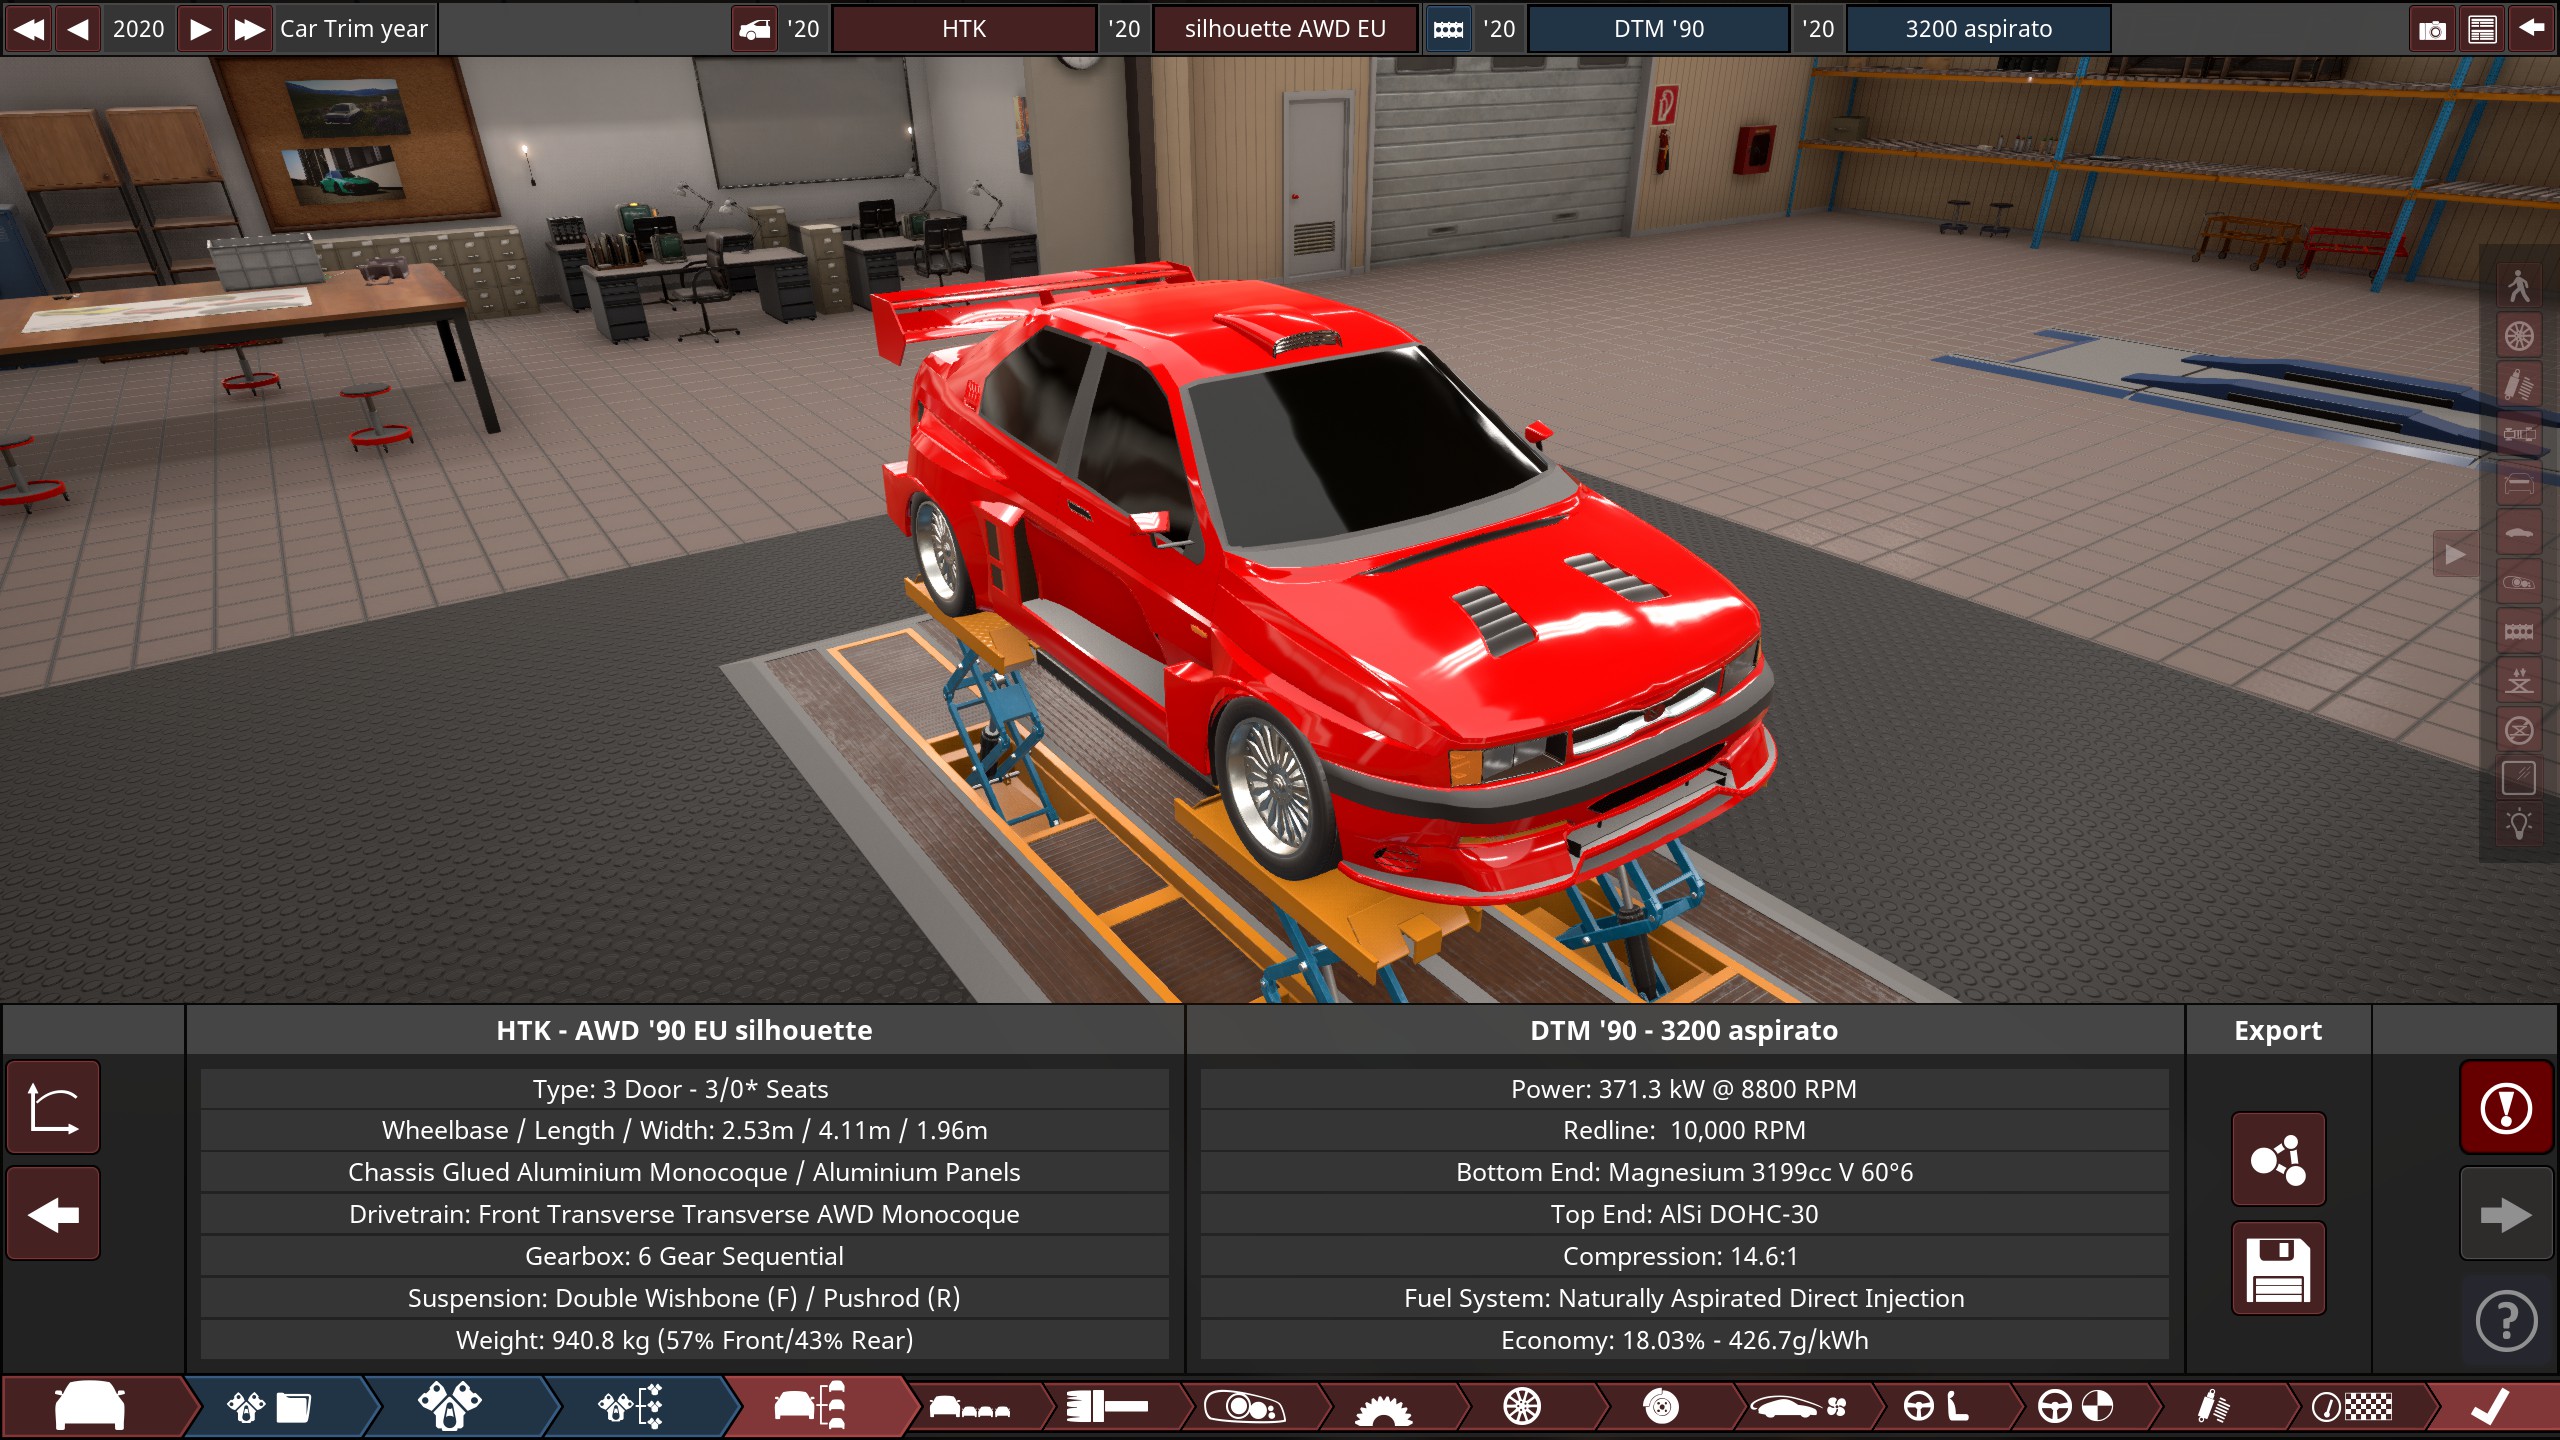Open help with the question mark button

2506,1322
